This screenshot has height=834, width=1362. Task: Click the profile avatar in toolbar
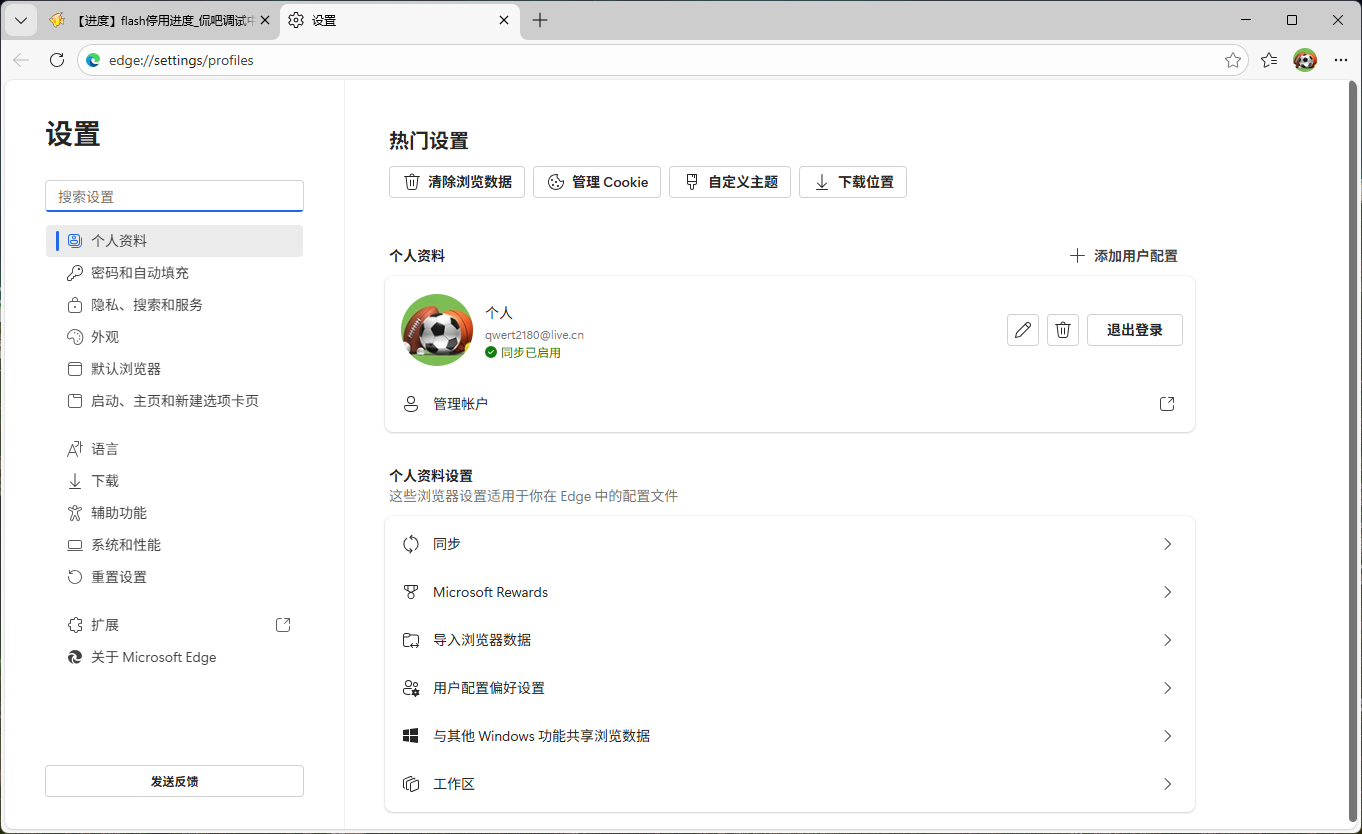pyautogui.click(x=1305, y=60)
